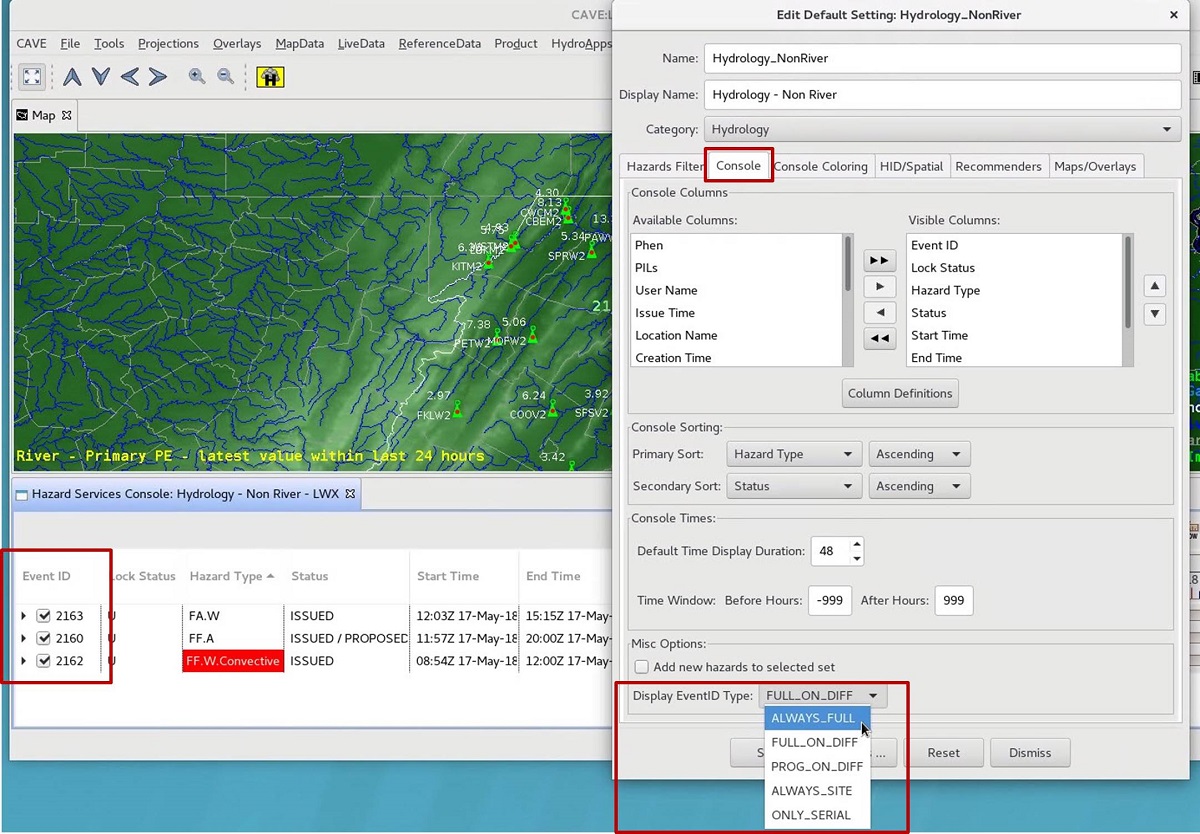Viewport: 1200px width, 834px height.
Task: Open Secondary Sort Status dropdown
Action: point(794,486)
